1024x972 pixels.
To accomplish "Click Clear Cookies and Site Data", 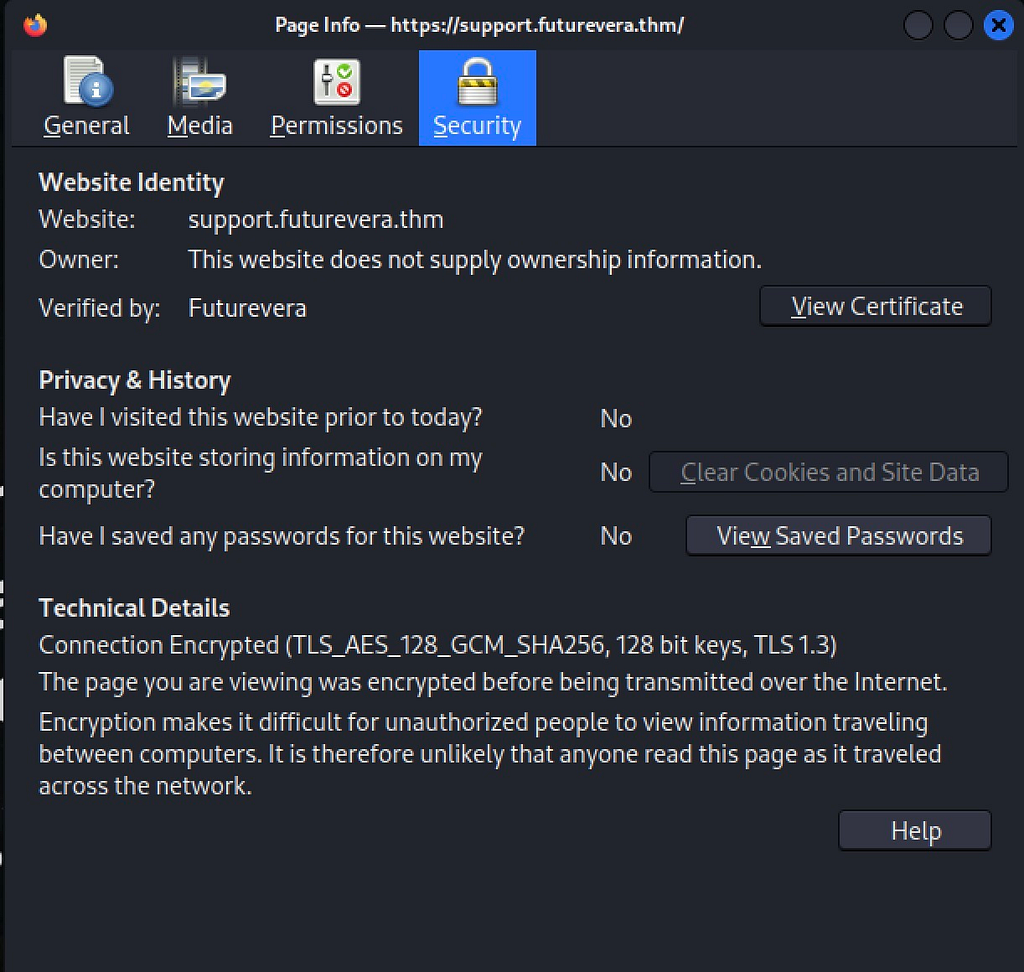I will 829,472.
